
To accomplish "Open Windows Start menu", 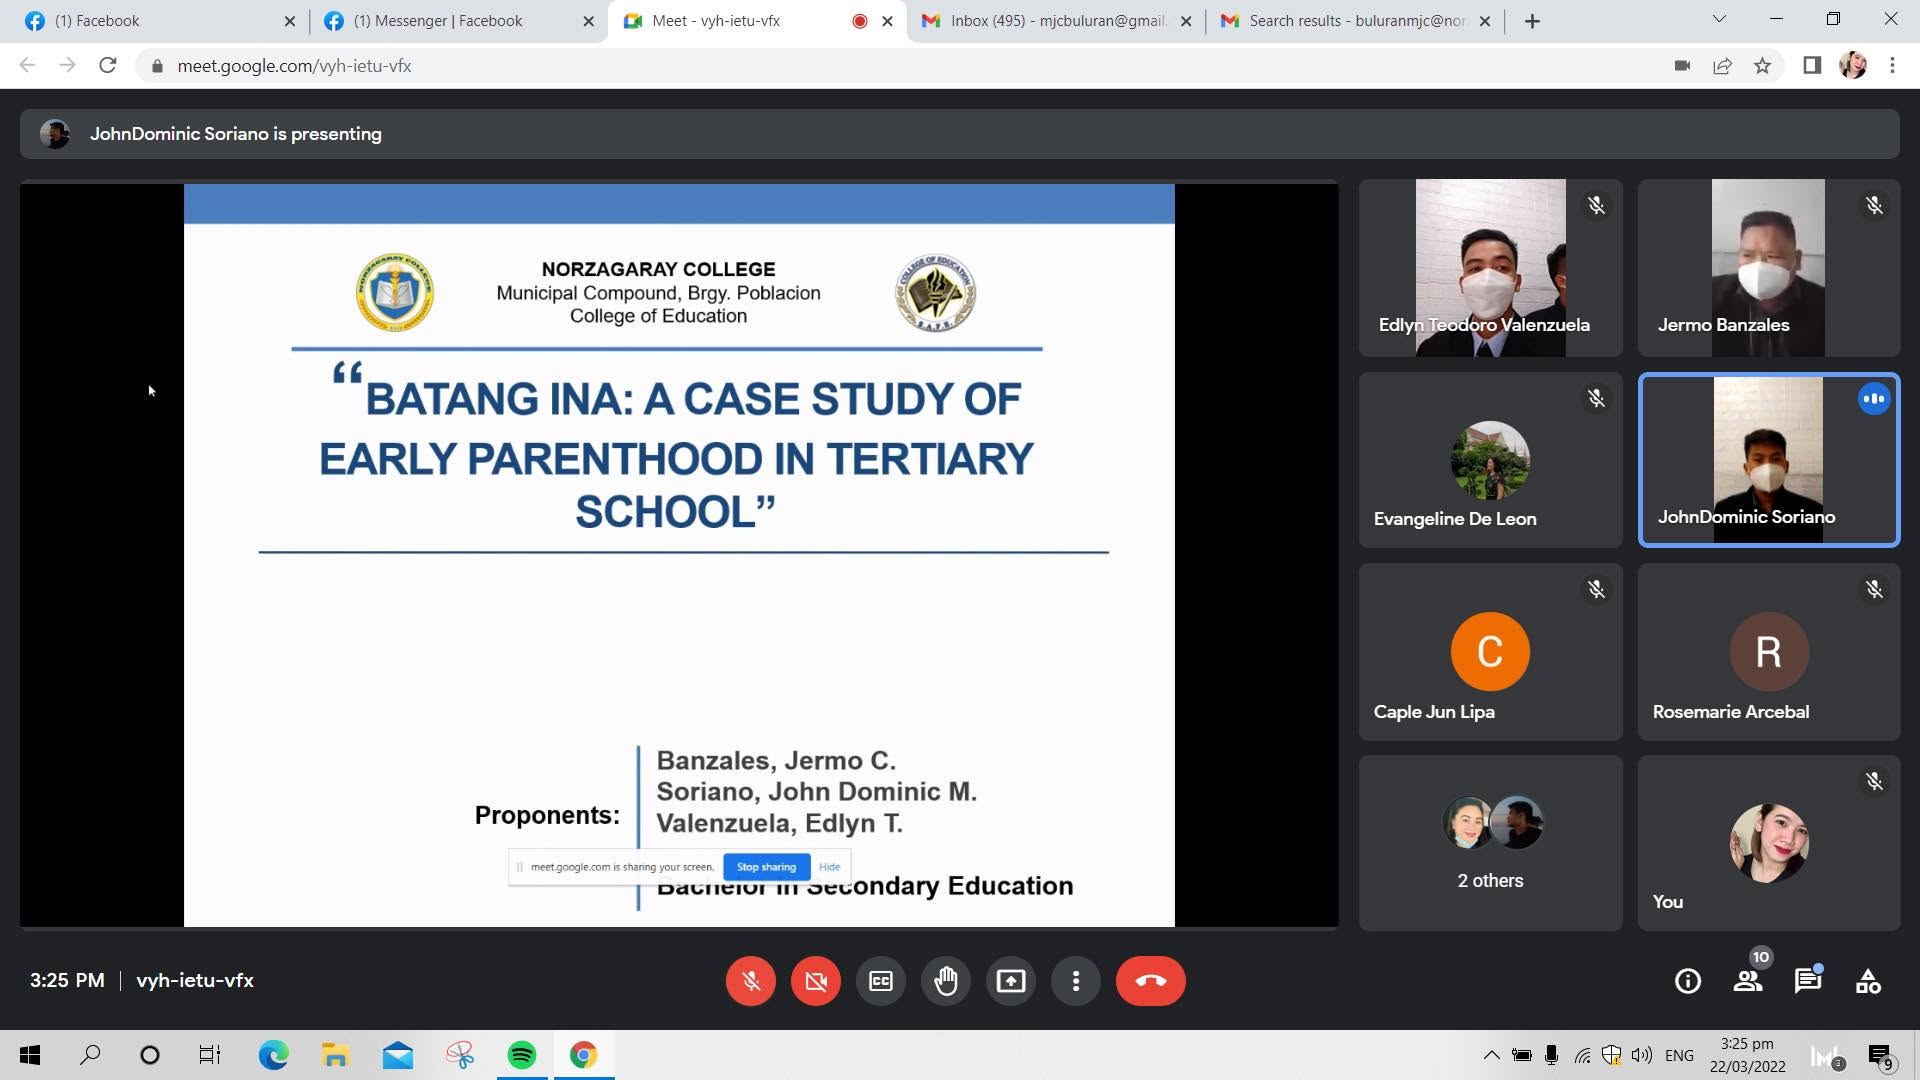I will point(30,1055).
